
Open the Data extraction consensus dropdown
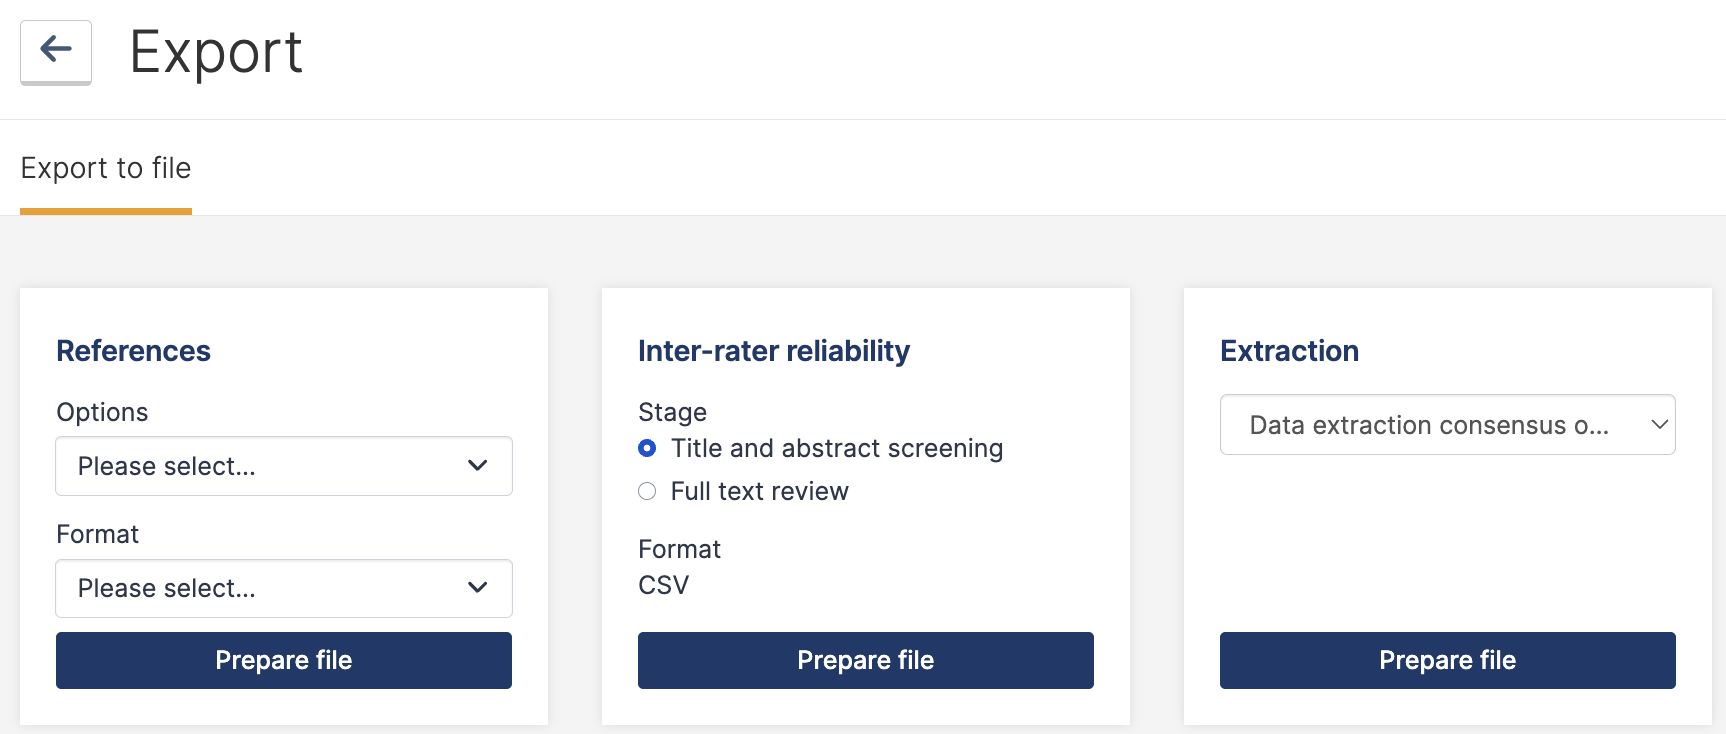point(1430,425)
